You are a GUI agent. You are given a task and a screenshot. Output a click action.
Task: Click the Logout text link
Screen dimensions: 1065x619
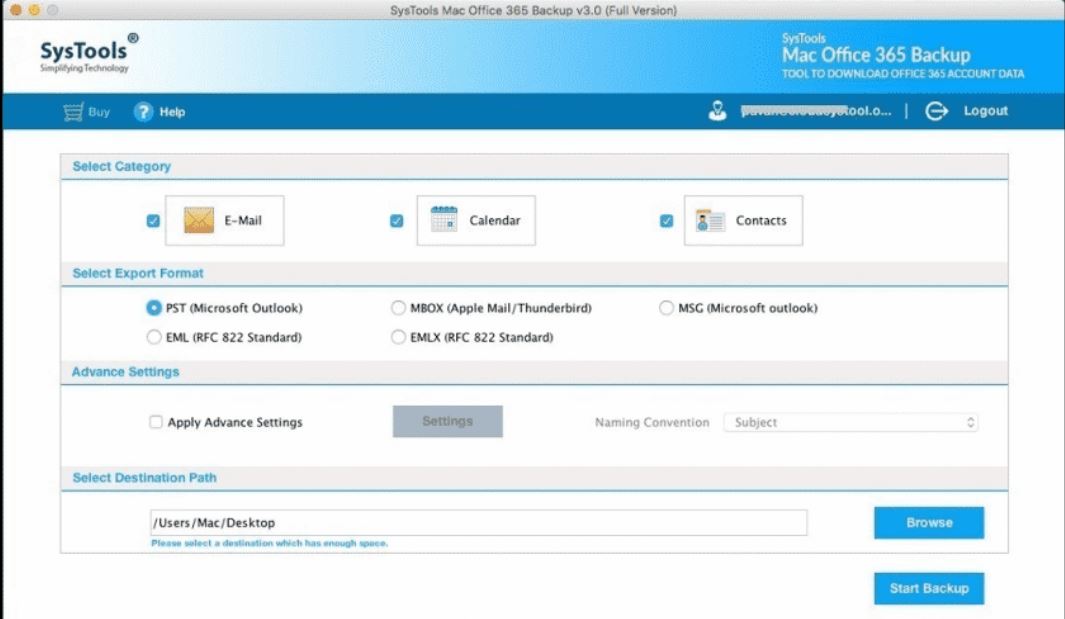(x=986, y=111)
